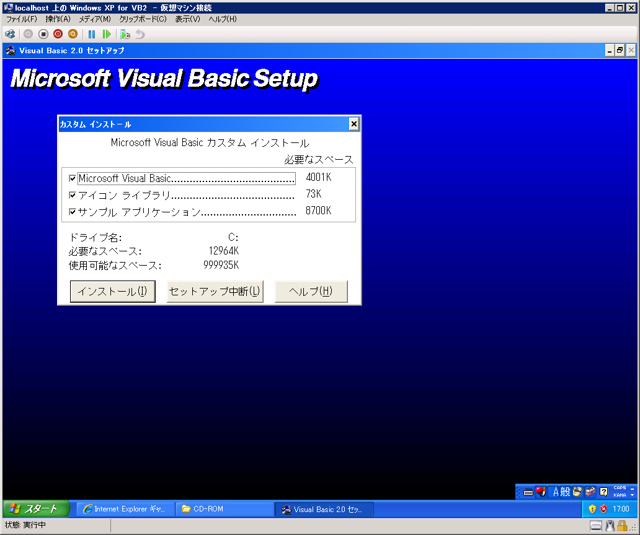The height and width of the screenshot is (535, 640).
Task: Switch to Internet Explorer taskbar item
Action: tap(125, 509)
